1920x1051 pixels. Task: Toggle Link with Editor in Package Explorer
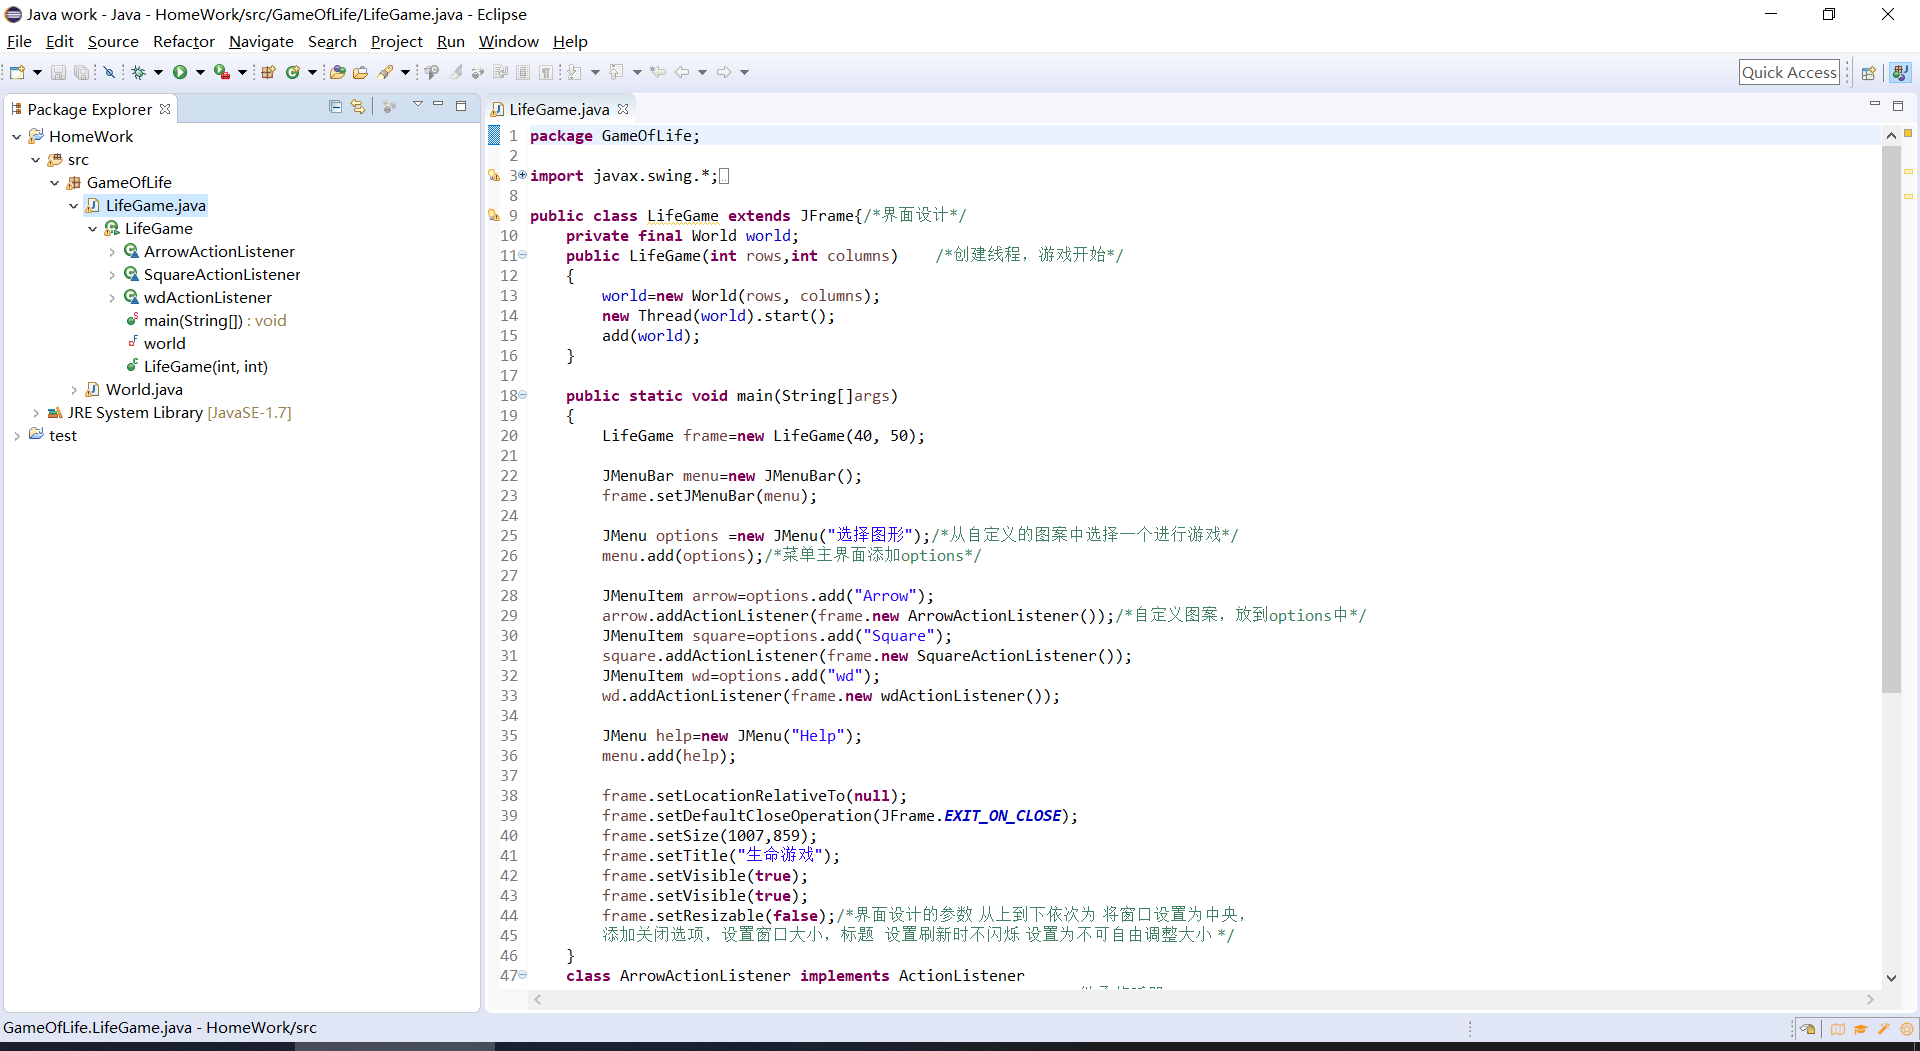click(x=358, y=107)
